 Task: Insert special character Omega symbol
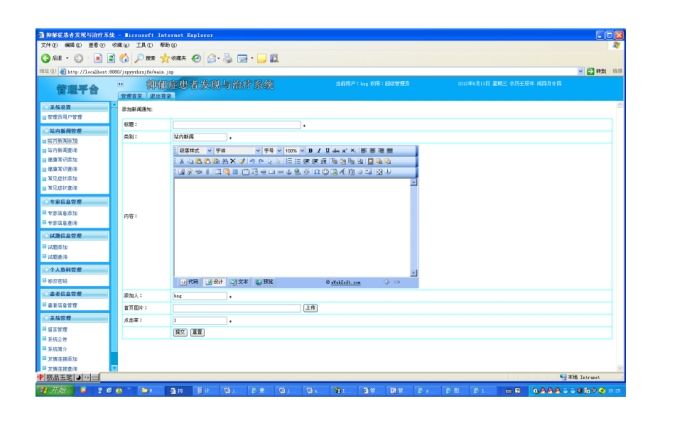316,172
